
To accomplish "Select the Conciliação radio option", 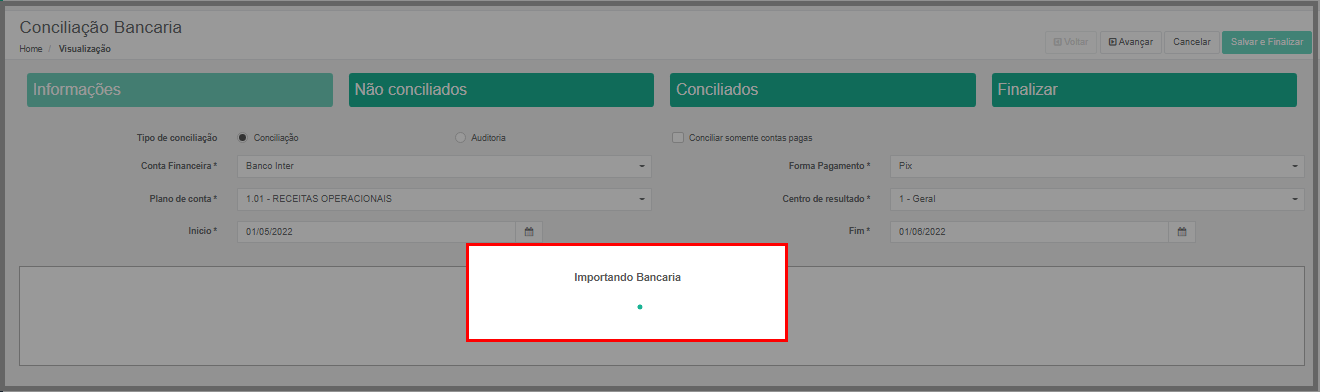I will click(x=243, y=138).
